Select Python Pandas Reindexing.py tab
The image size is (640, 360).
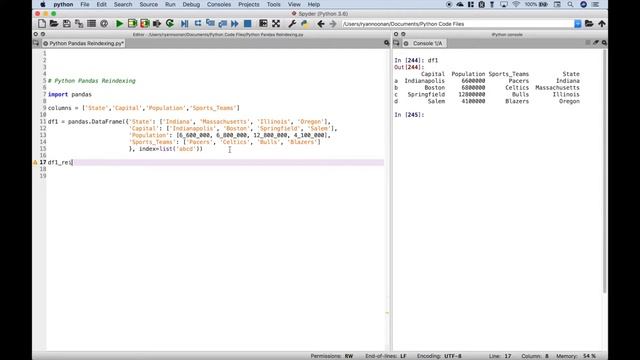click(83, 43)
